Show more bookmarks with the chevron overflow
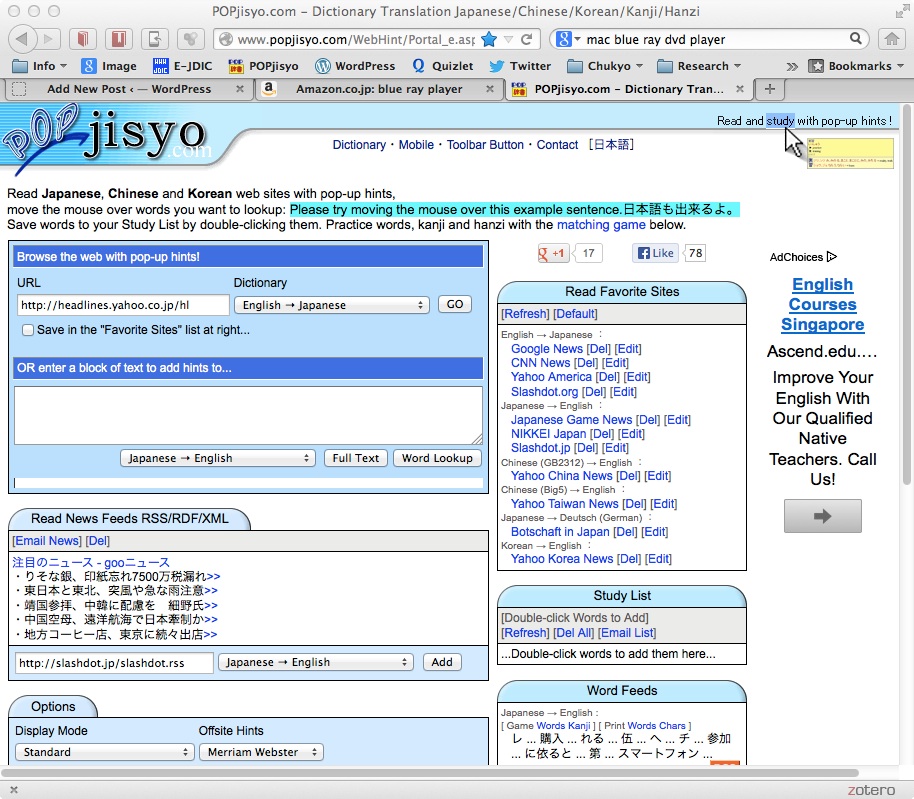 (792, 66)
